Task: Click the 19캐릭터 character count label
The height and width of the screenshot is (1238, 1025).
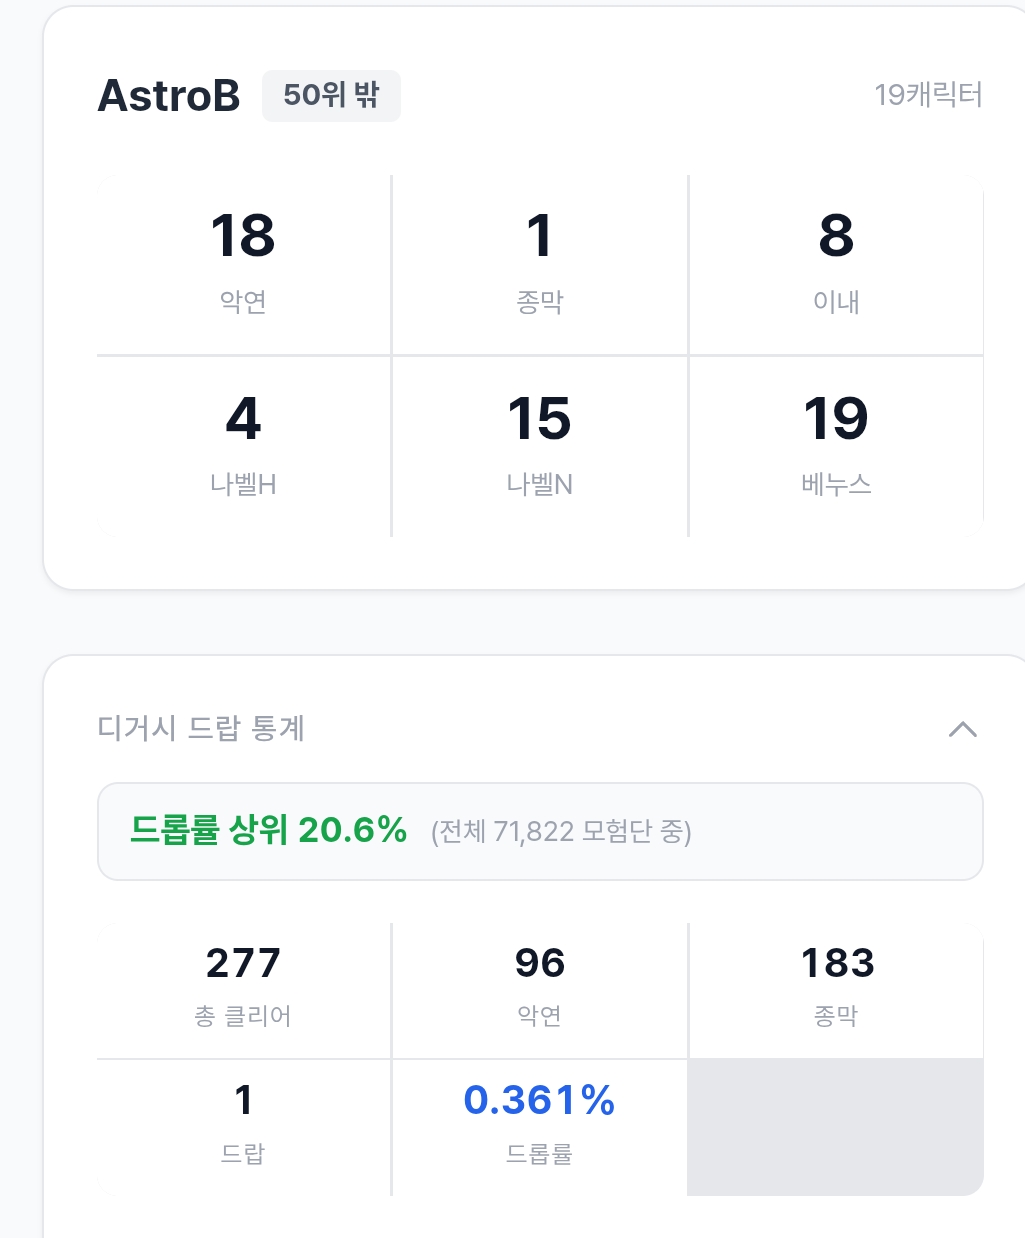Action: tap(928, 95)
